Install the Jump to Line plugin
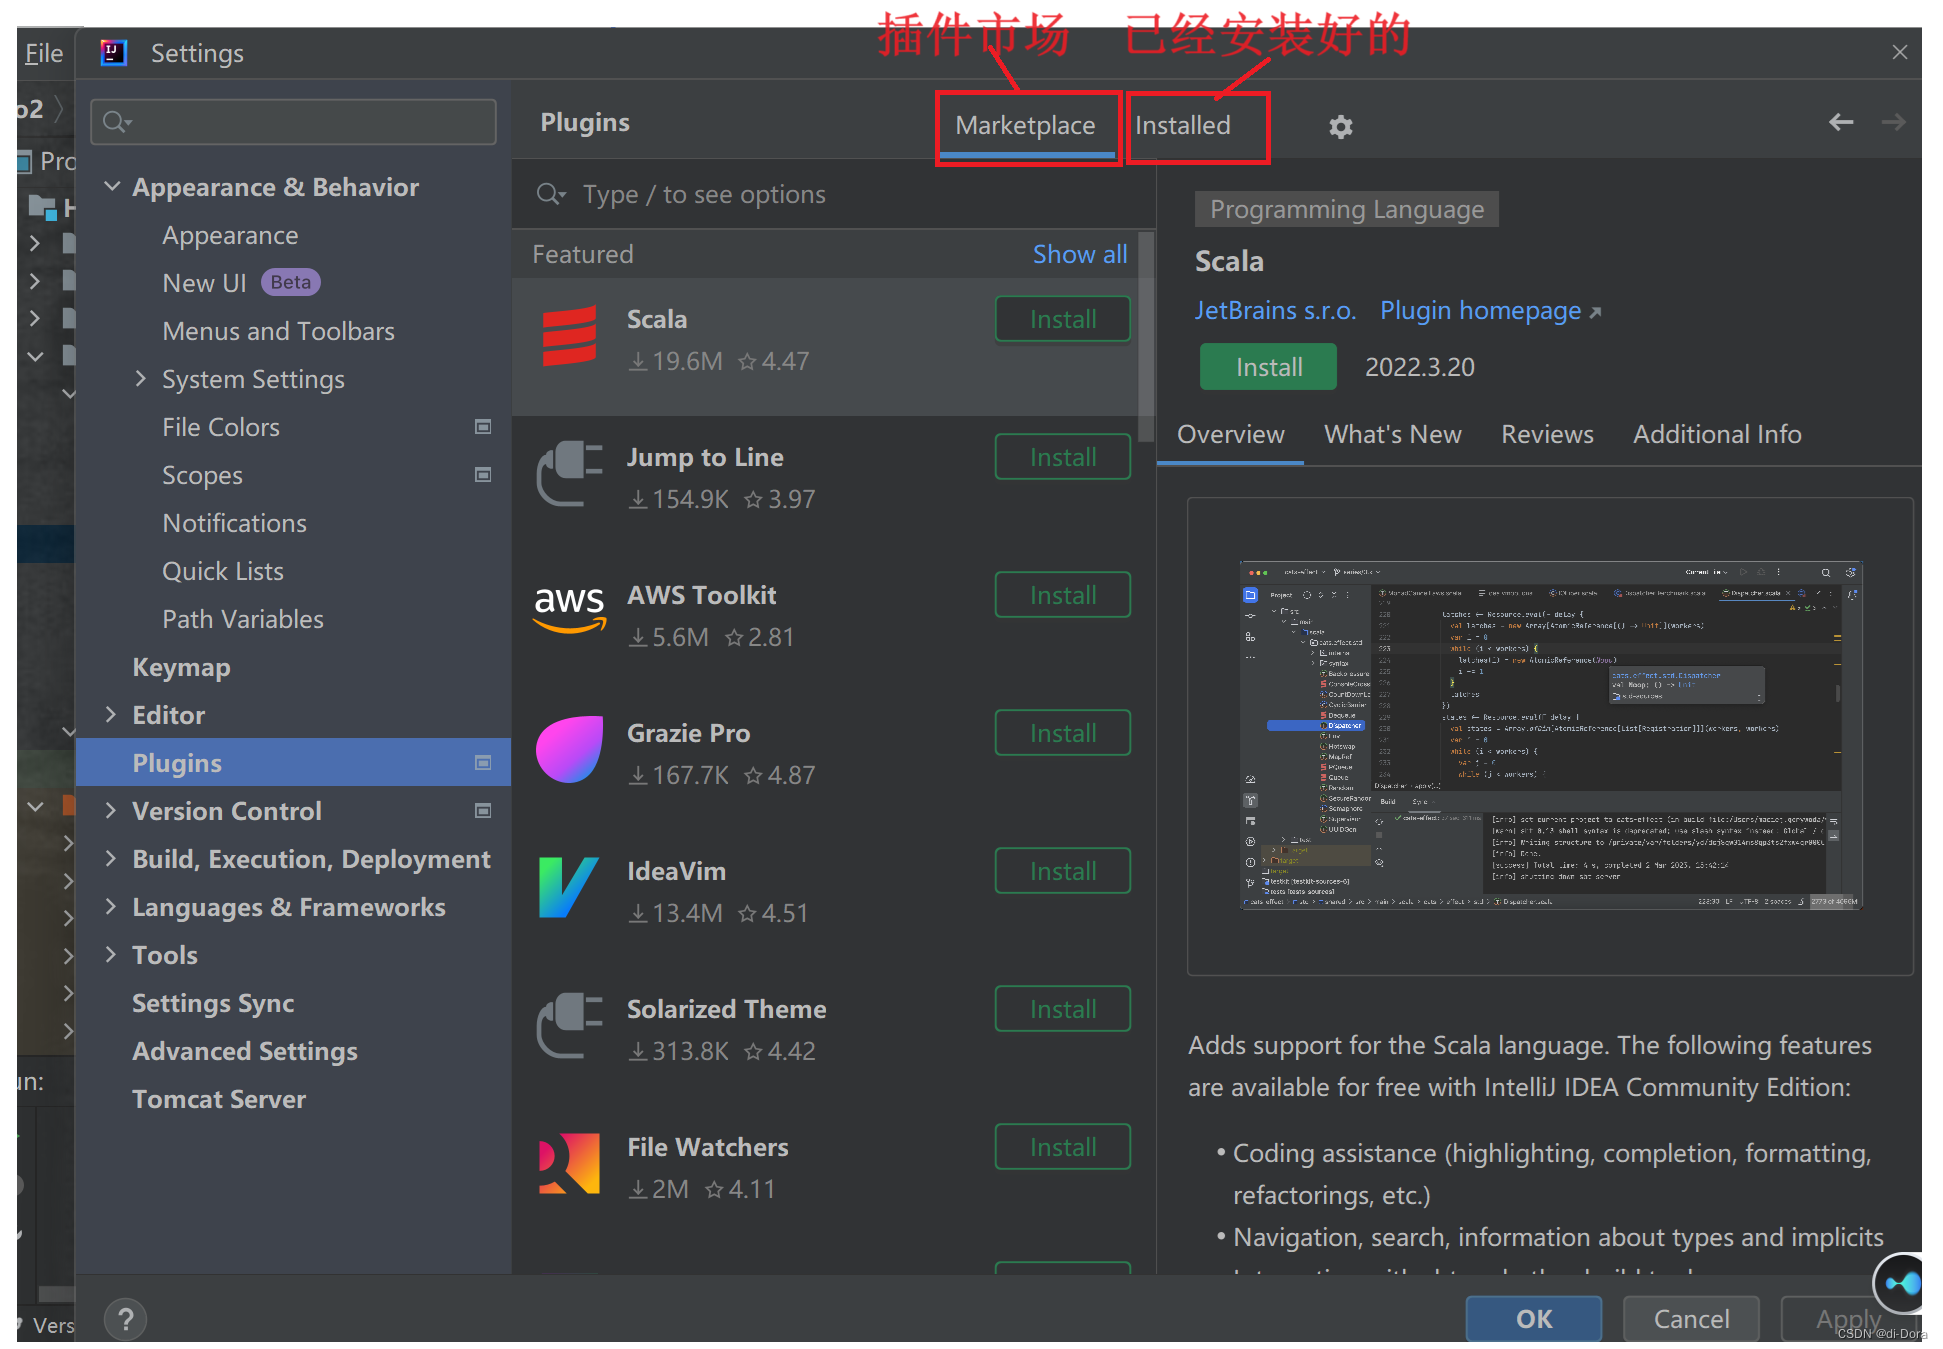1943x1349 pixels. 1062,458
